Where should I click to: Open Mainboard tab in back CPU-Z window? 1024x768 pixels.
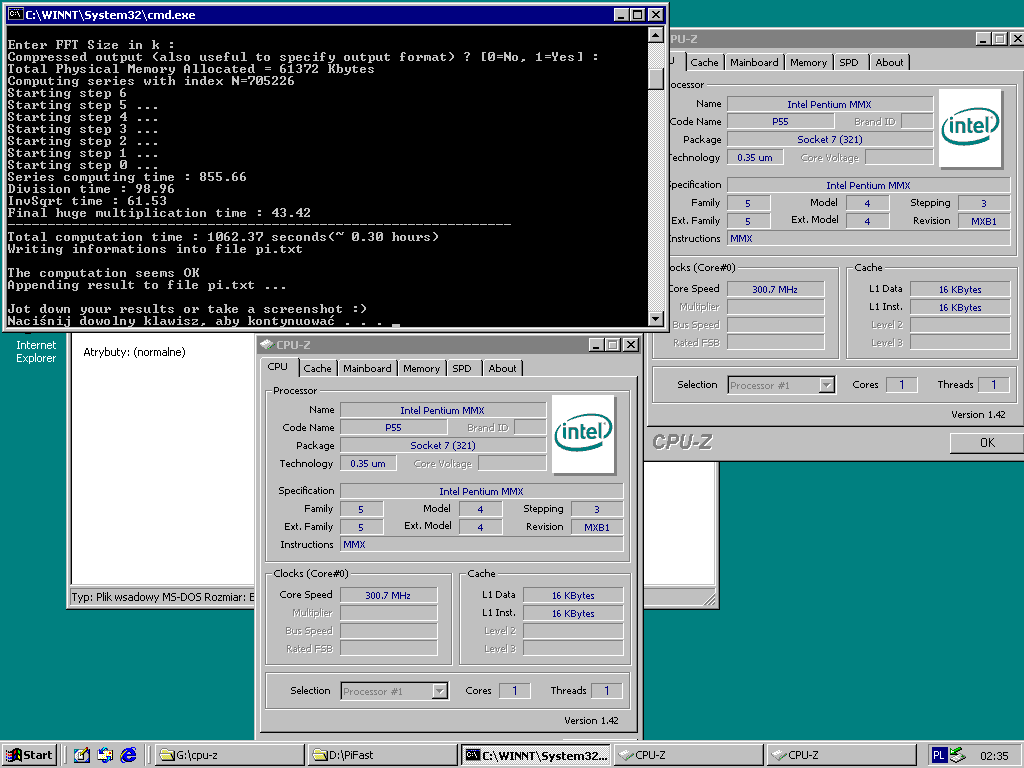pos(754,62)
